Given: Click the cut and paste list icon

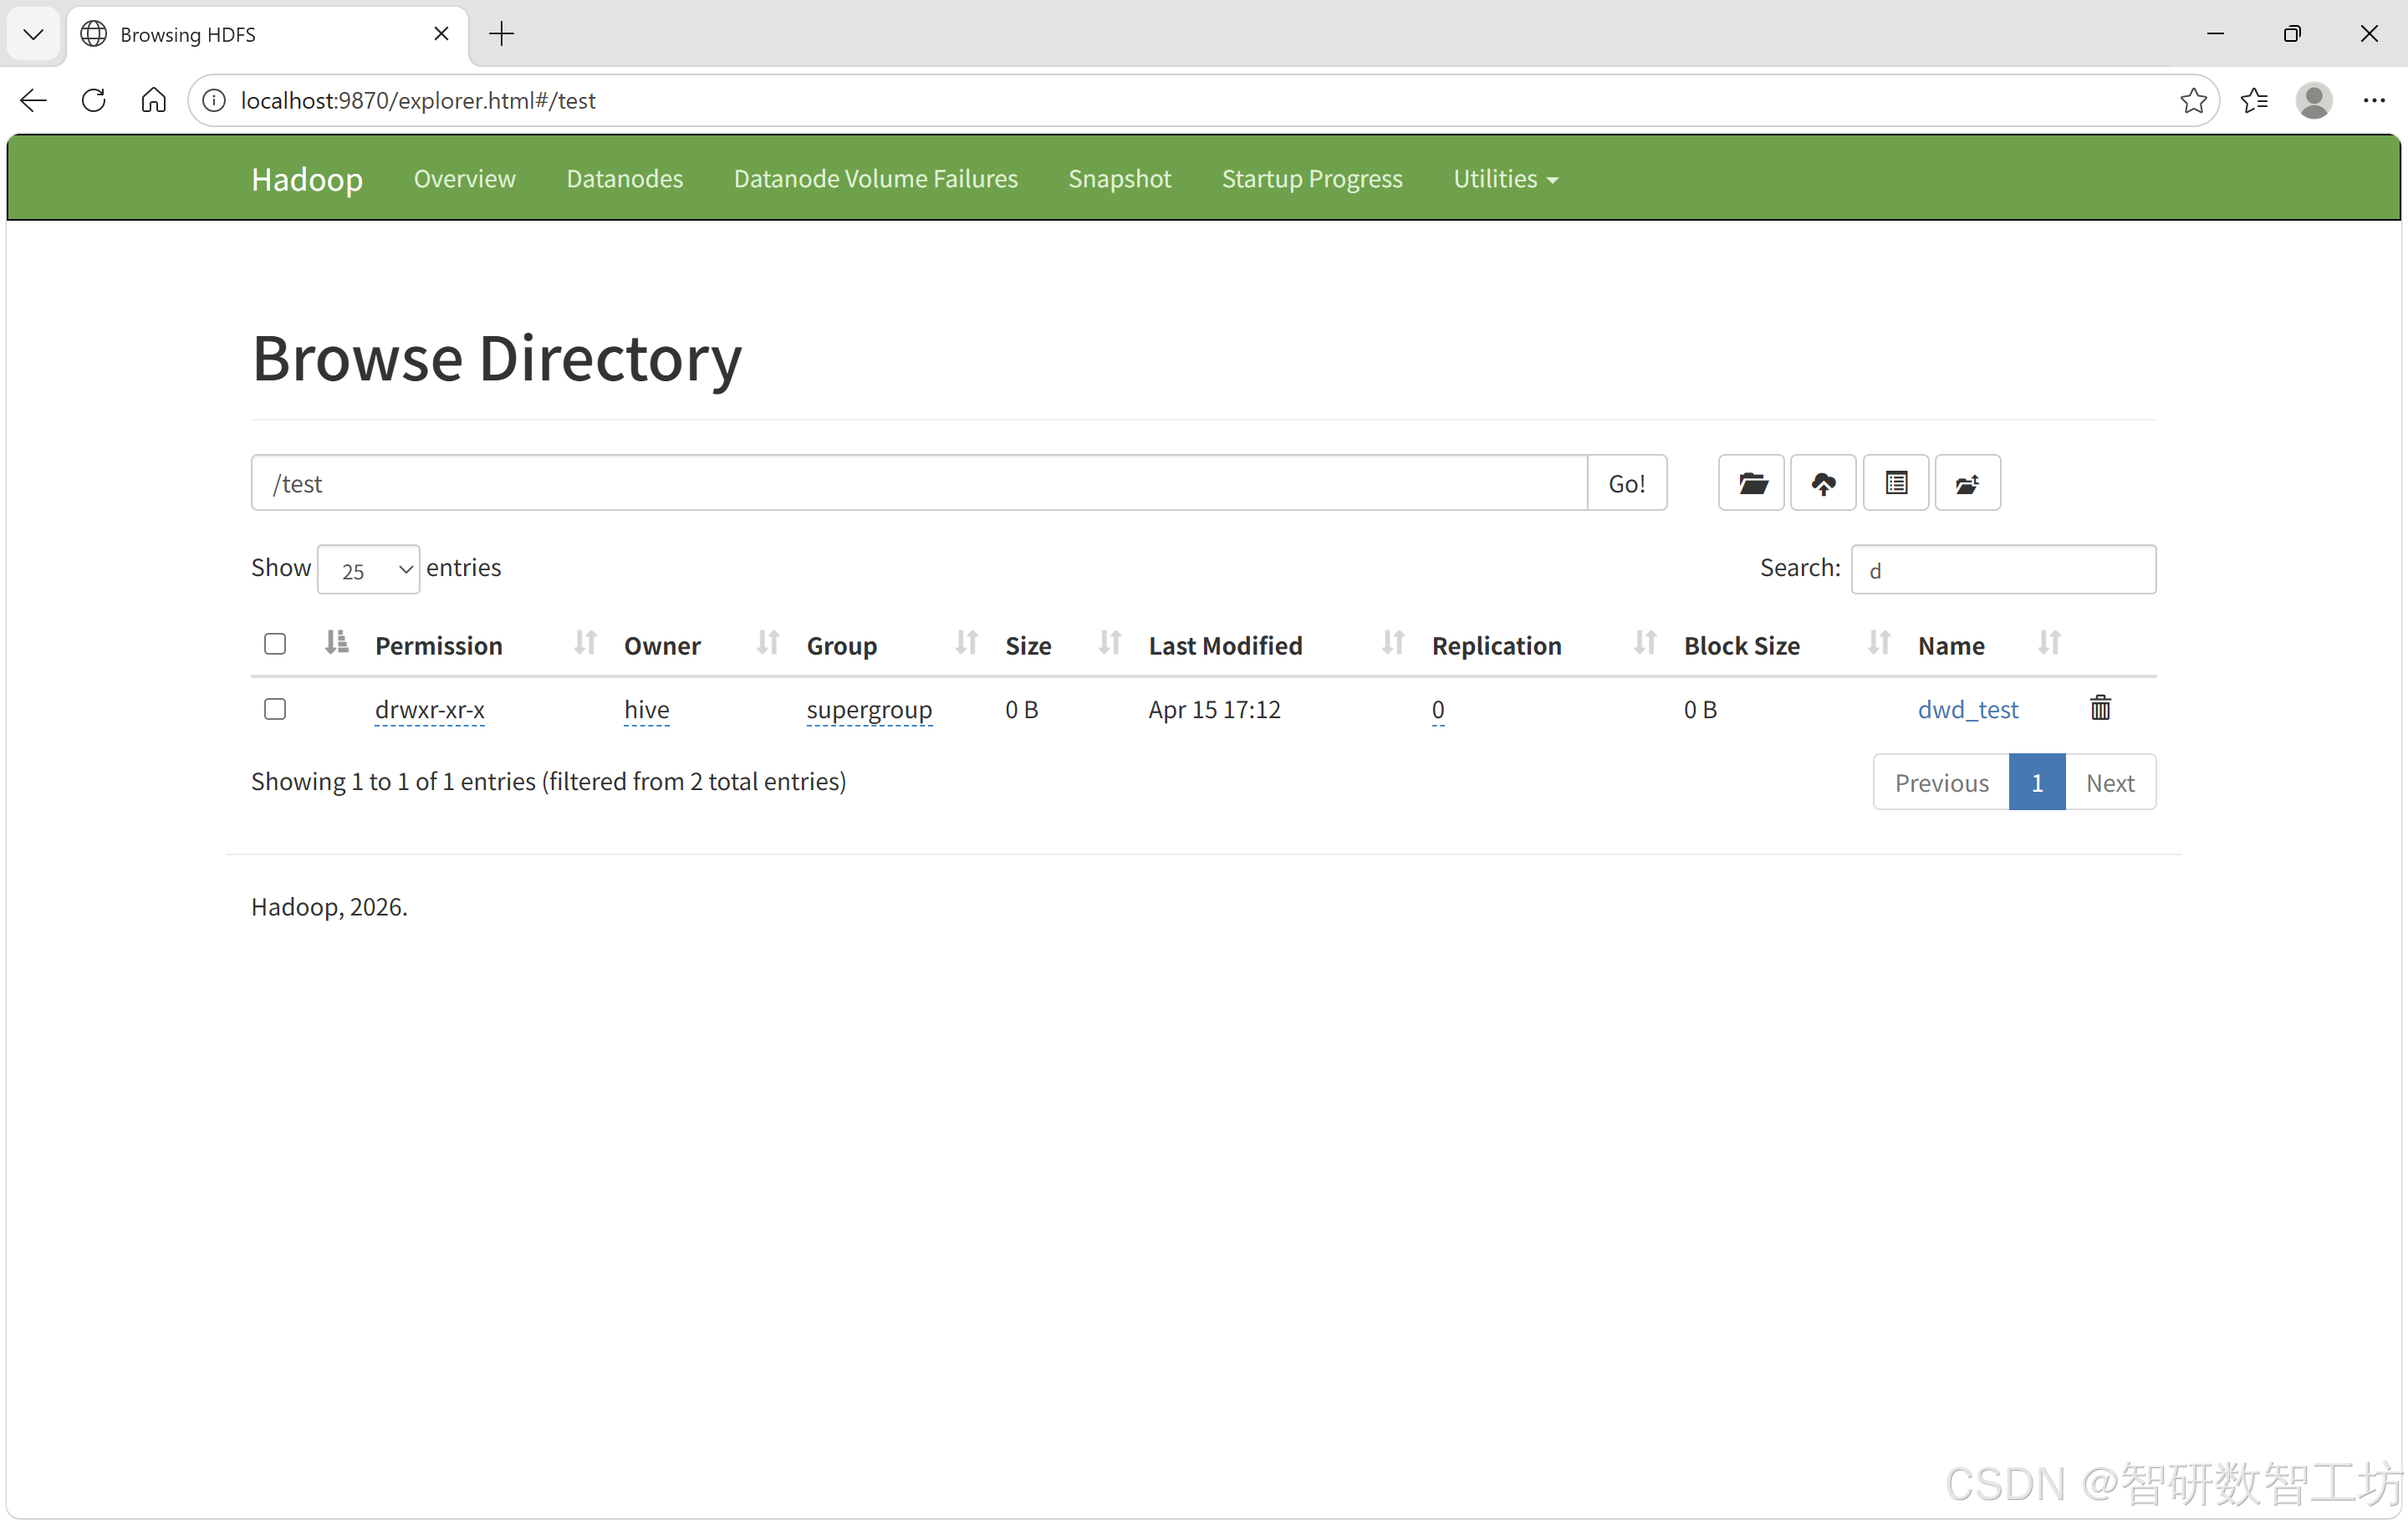Looking at the screenshot, I should pyautogui.click(x=1896, y=484).
